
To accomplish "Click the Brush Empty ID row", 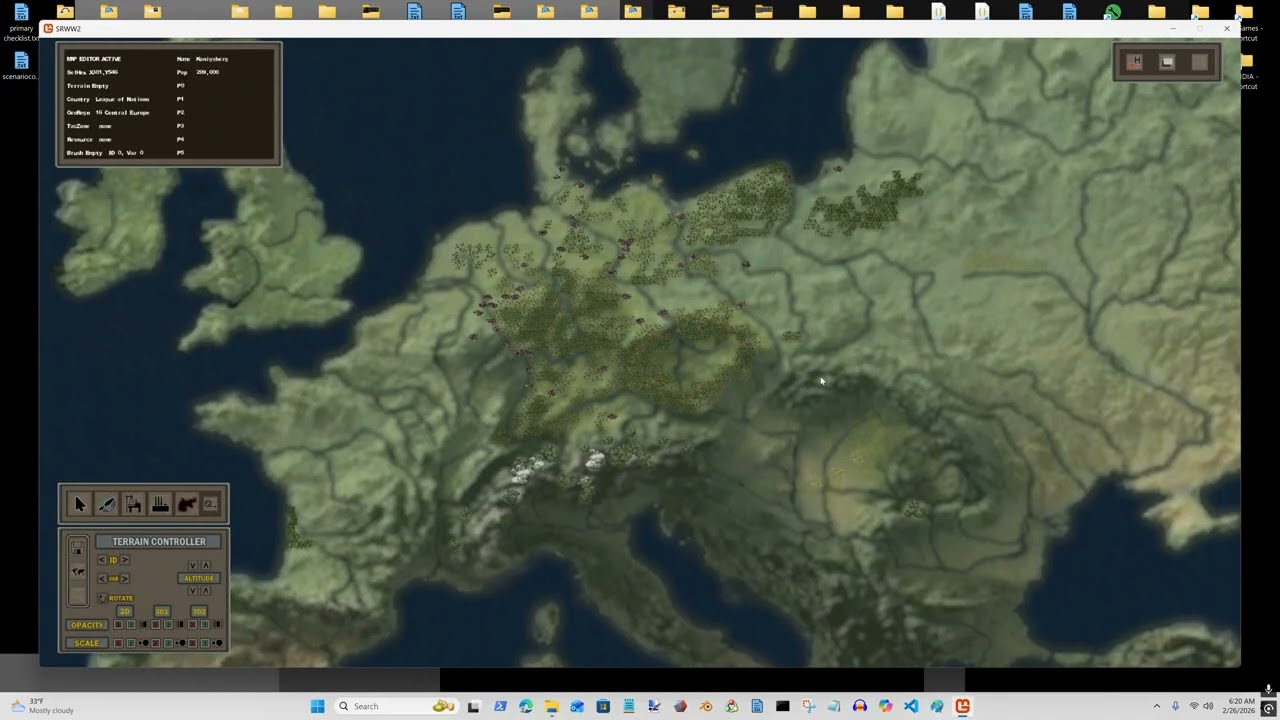I will [x=105, y=153].
